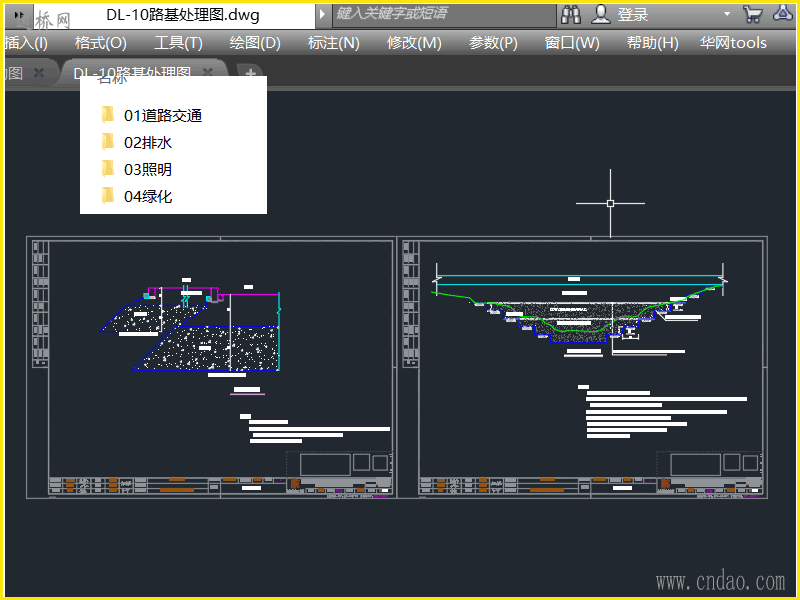Open the 华网tools menu
The image size is (800, 600).
733,43
